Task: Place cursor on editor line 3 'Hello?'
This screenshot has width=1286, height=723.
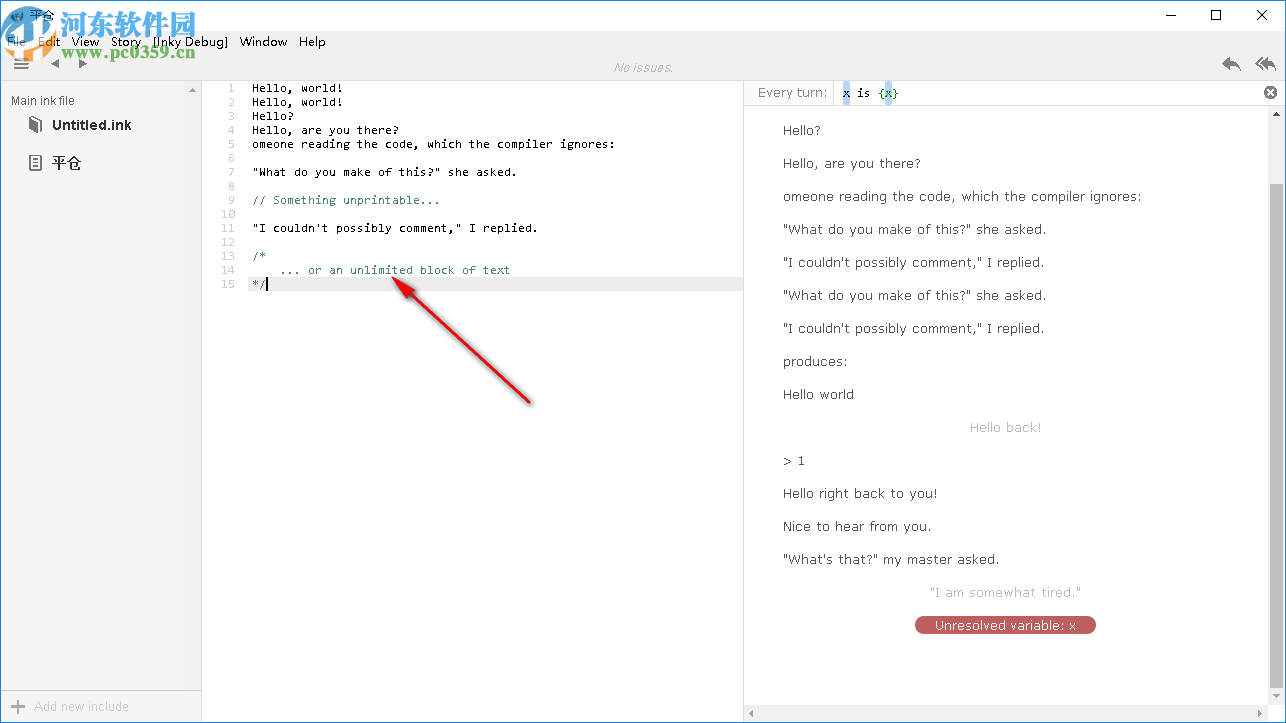Action: click(273, 116)
